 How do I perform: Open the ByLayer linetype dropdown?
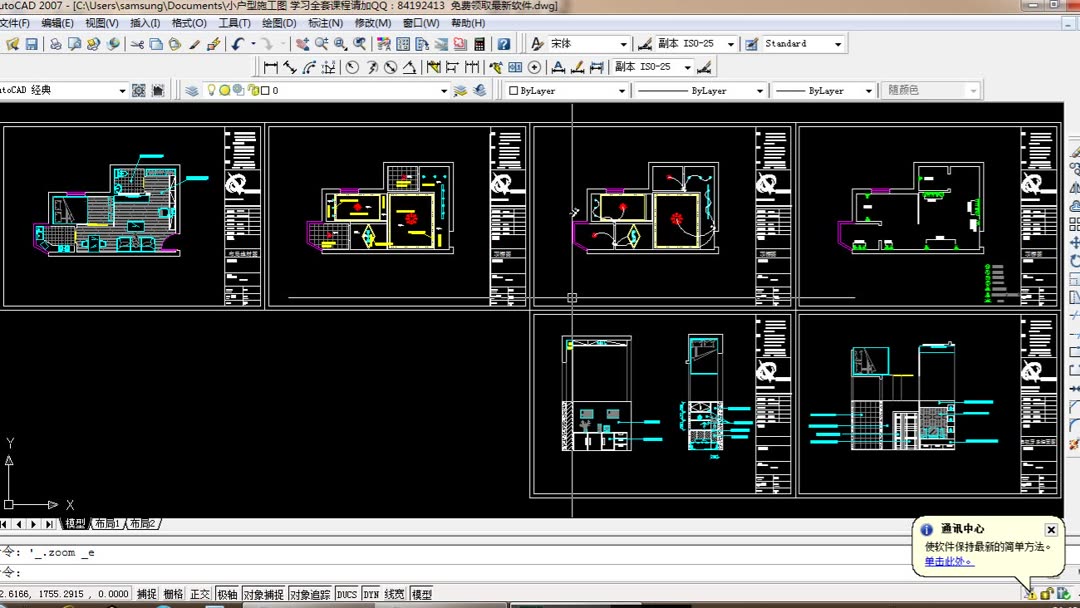pos(700,90)
